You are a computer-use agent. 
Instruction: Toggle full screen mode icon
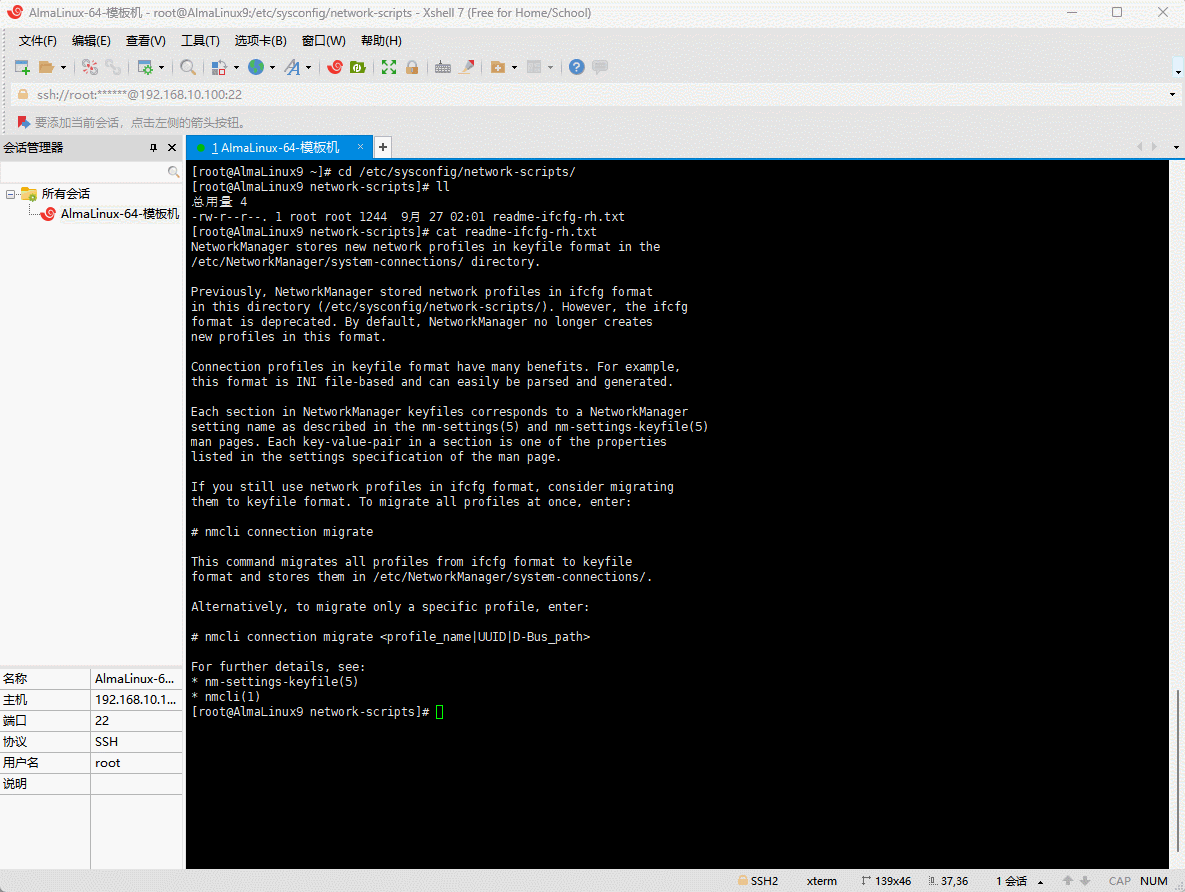coord(389,67)
